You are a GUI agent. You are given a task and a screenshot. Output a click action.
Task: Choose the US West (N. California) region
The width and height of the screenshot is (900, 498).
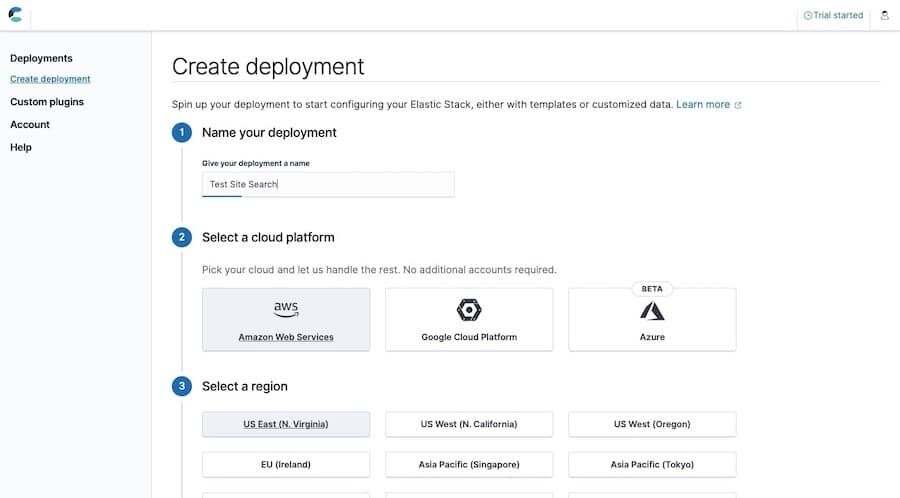tap(469, 424)
